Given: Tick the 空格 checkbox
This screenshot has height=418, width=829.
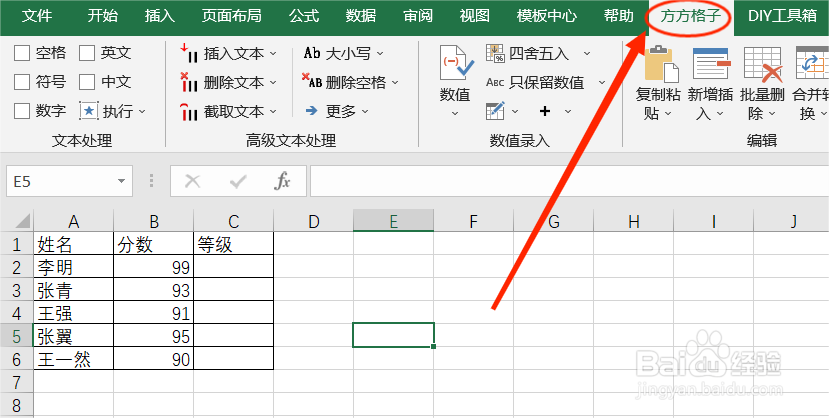Looking at the screenshot, I should 22,53.
